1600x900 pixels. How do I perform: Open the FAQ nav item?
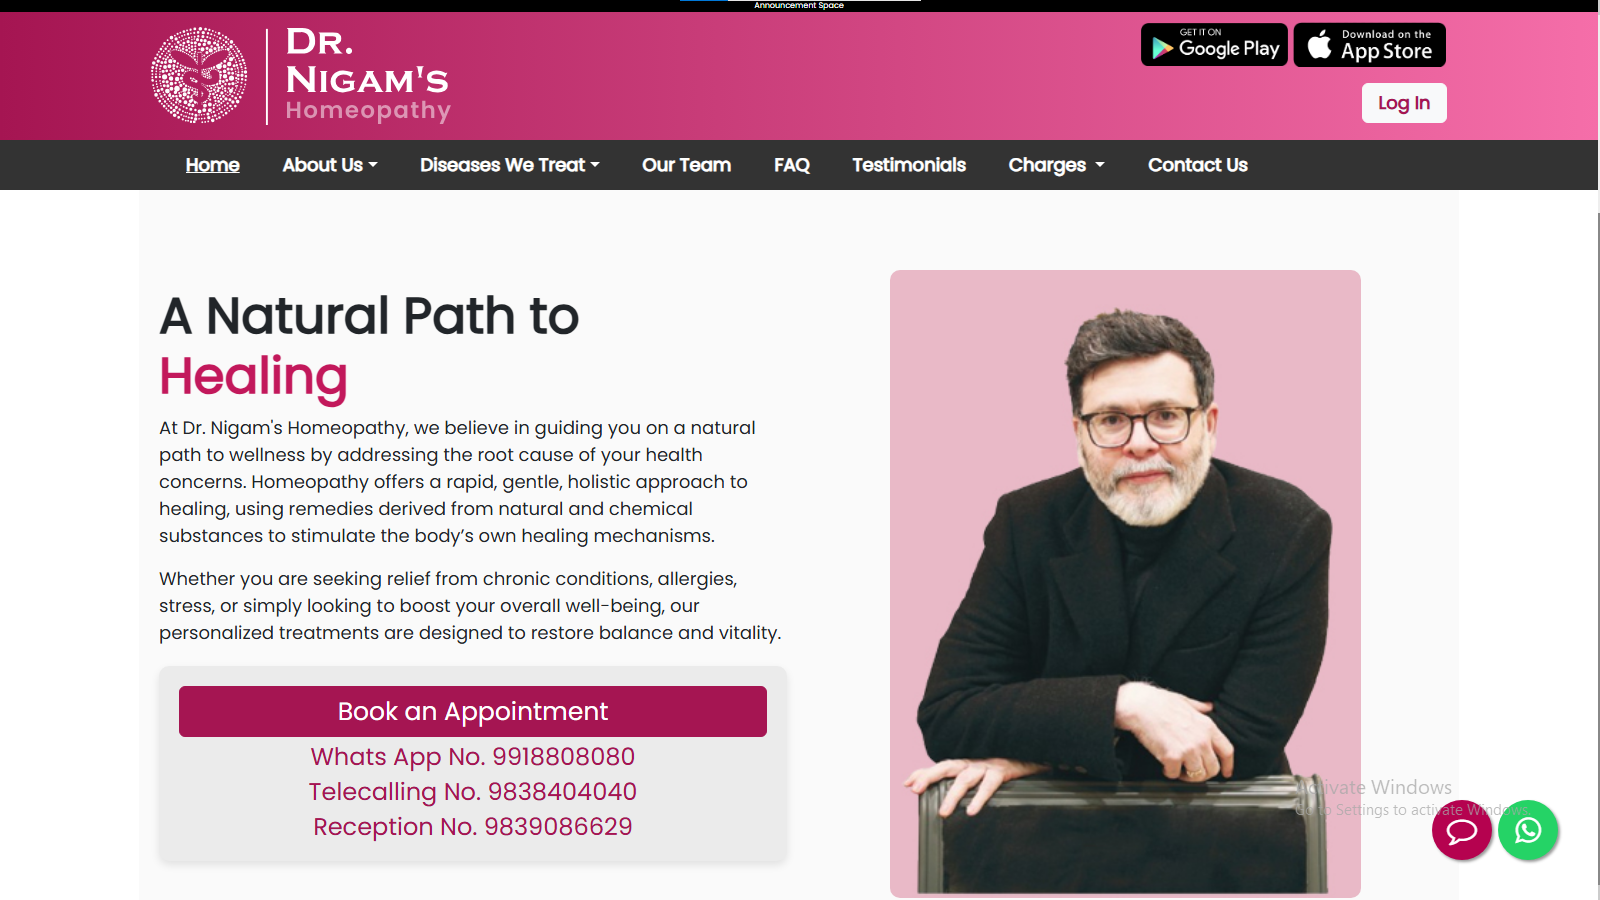click(792, 165)
